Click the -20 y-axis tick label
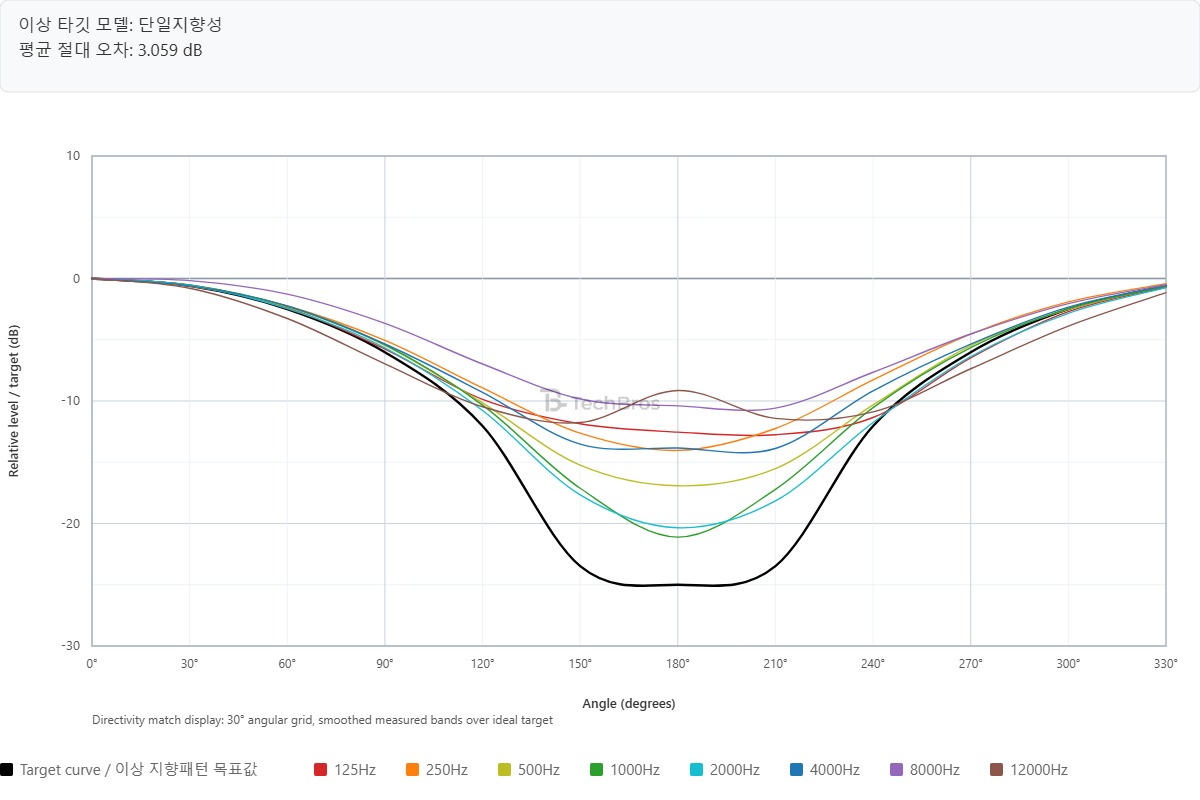Viewport: 1200px width, 800px height. coord(72,524)
